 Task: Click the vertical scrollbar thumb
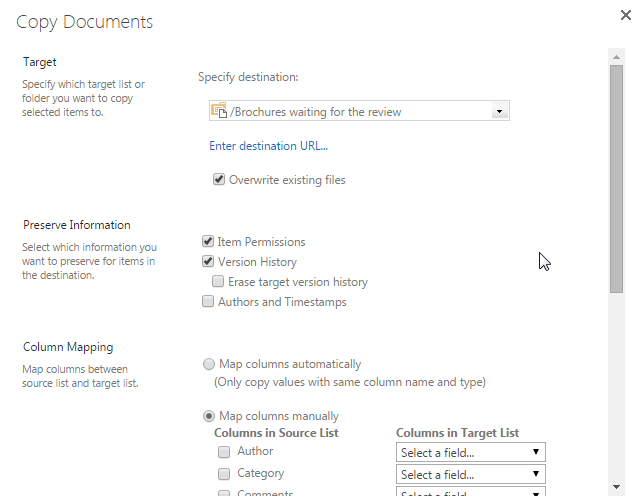point(616,179)
